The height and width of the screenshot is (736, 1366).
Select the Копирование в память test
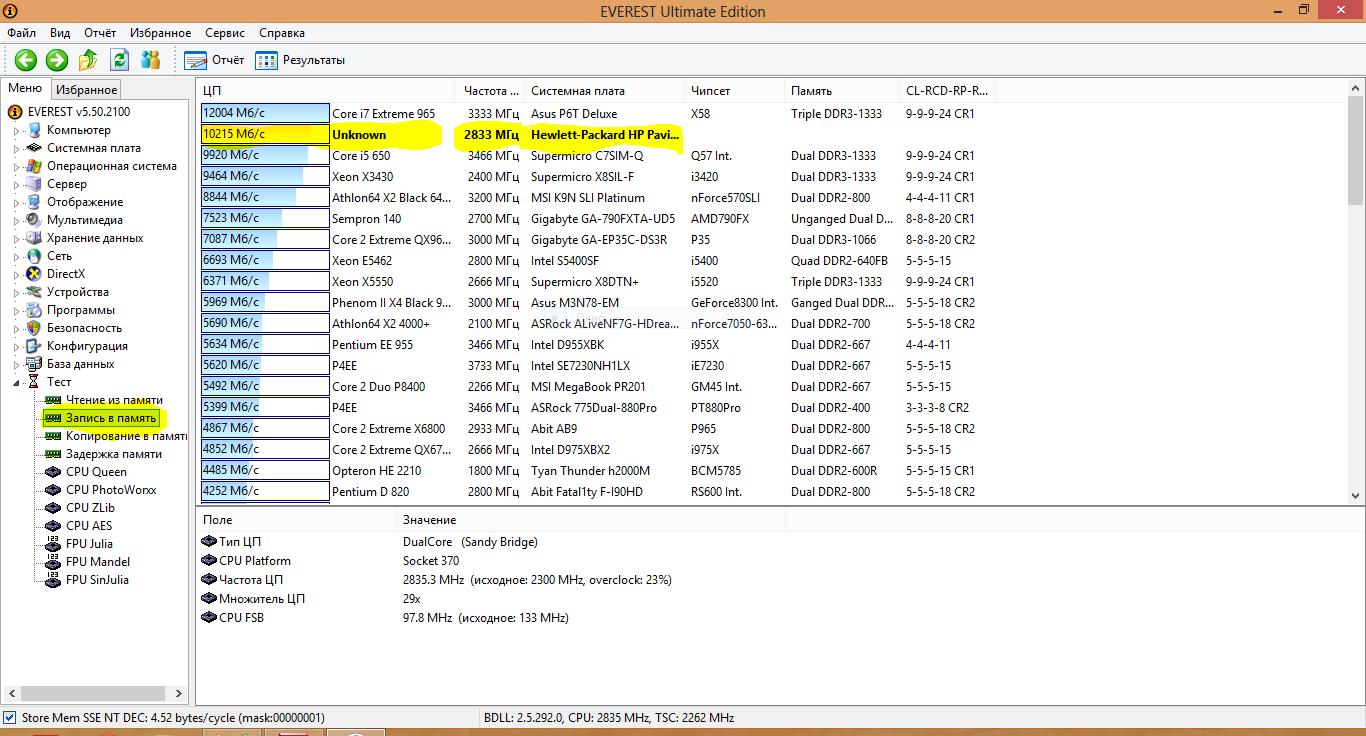[x=126, y=436]
